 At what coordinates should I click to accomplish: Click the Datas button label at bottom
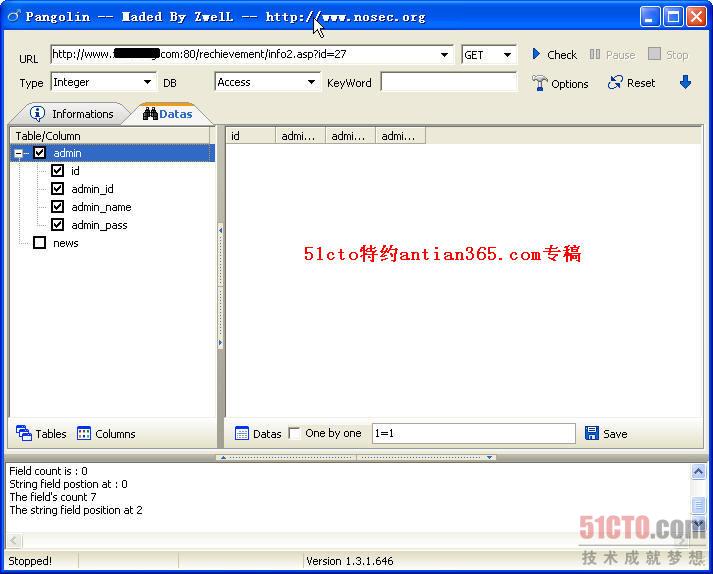267,434
